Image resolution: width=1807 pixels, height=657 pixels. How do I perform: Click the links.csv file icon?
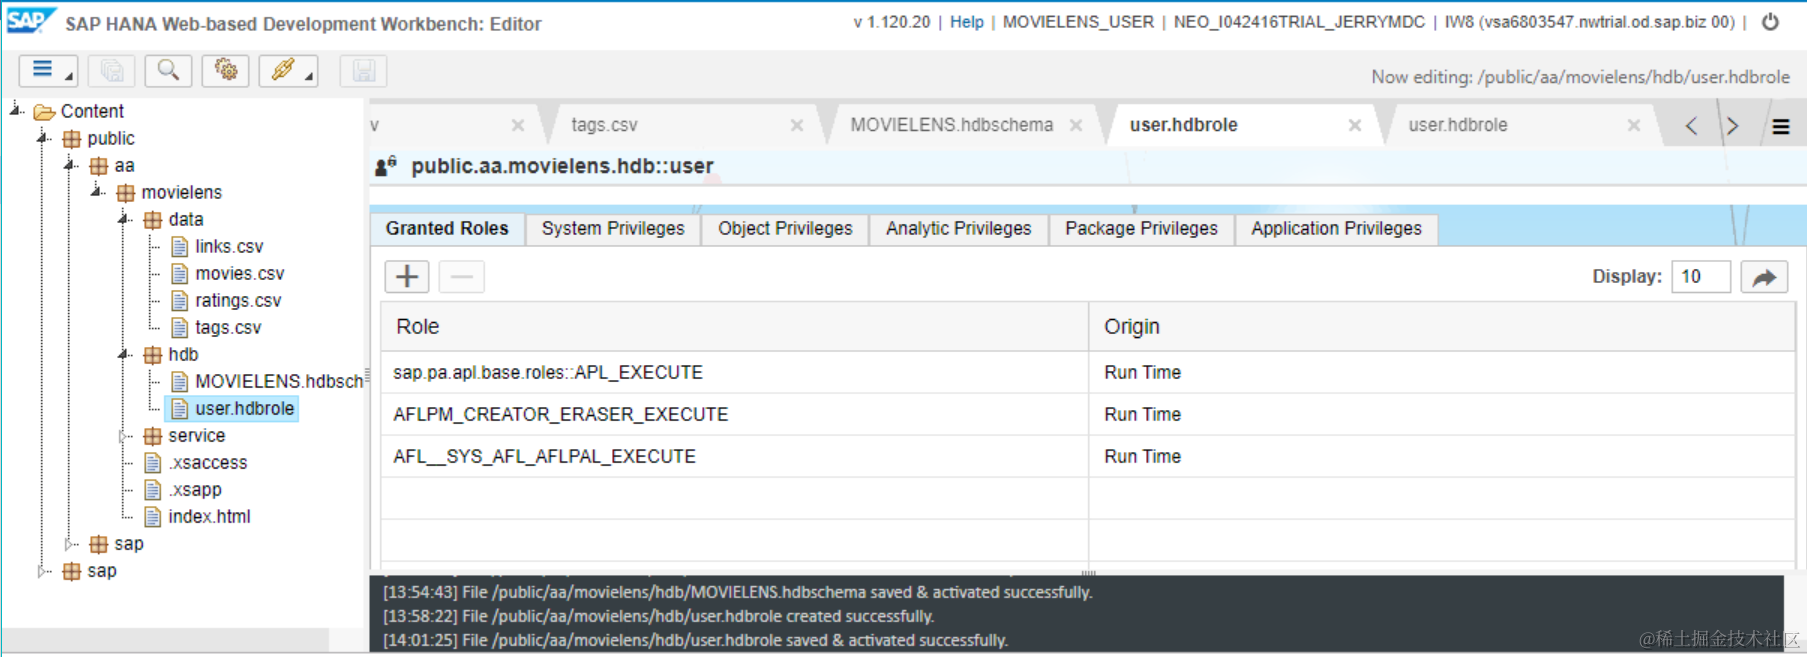tap(180, 247)
